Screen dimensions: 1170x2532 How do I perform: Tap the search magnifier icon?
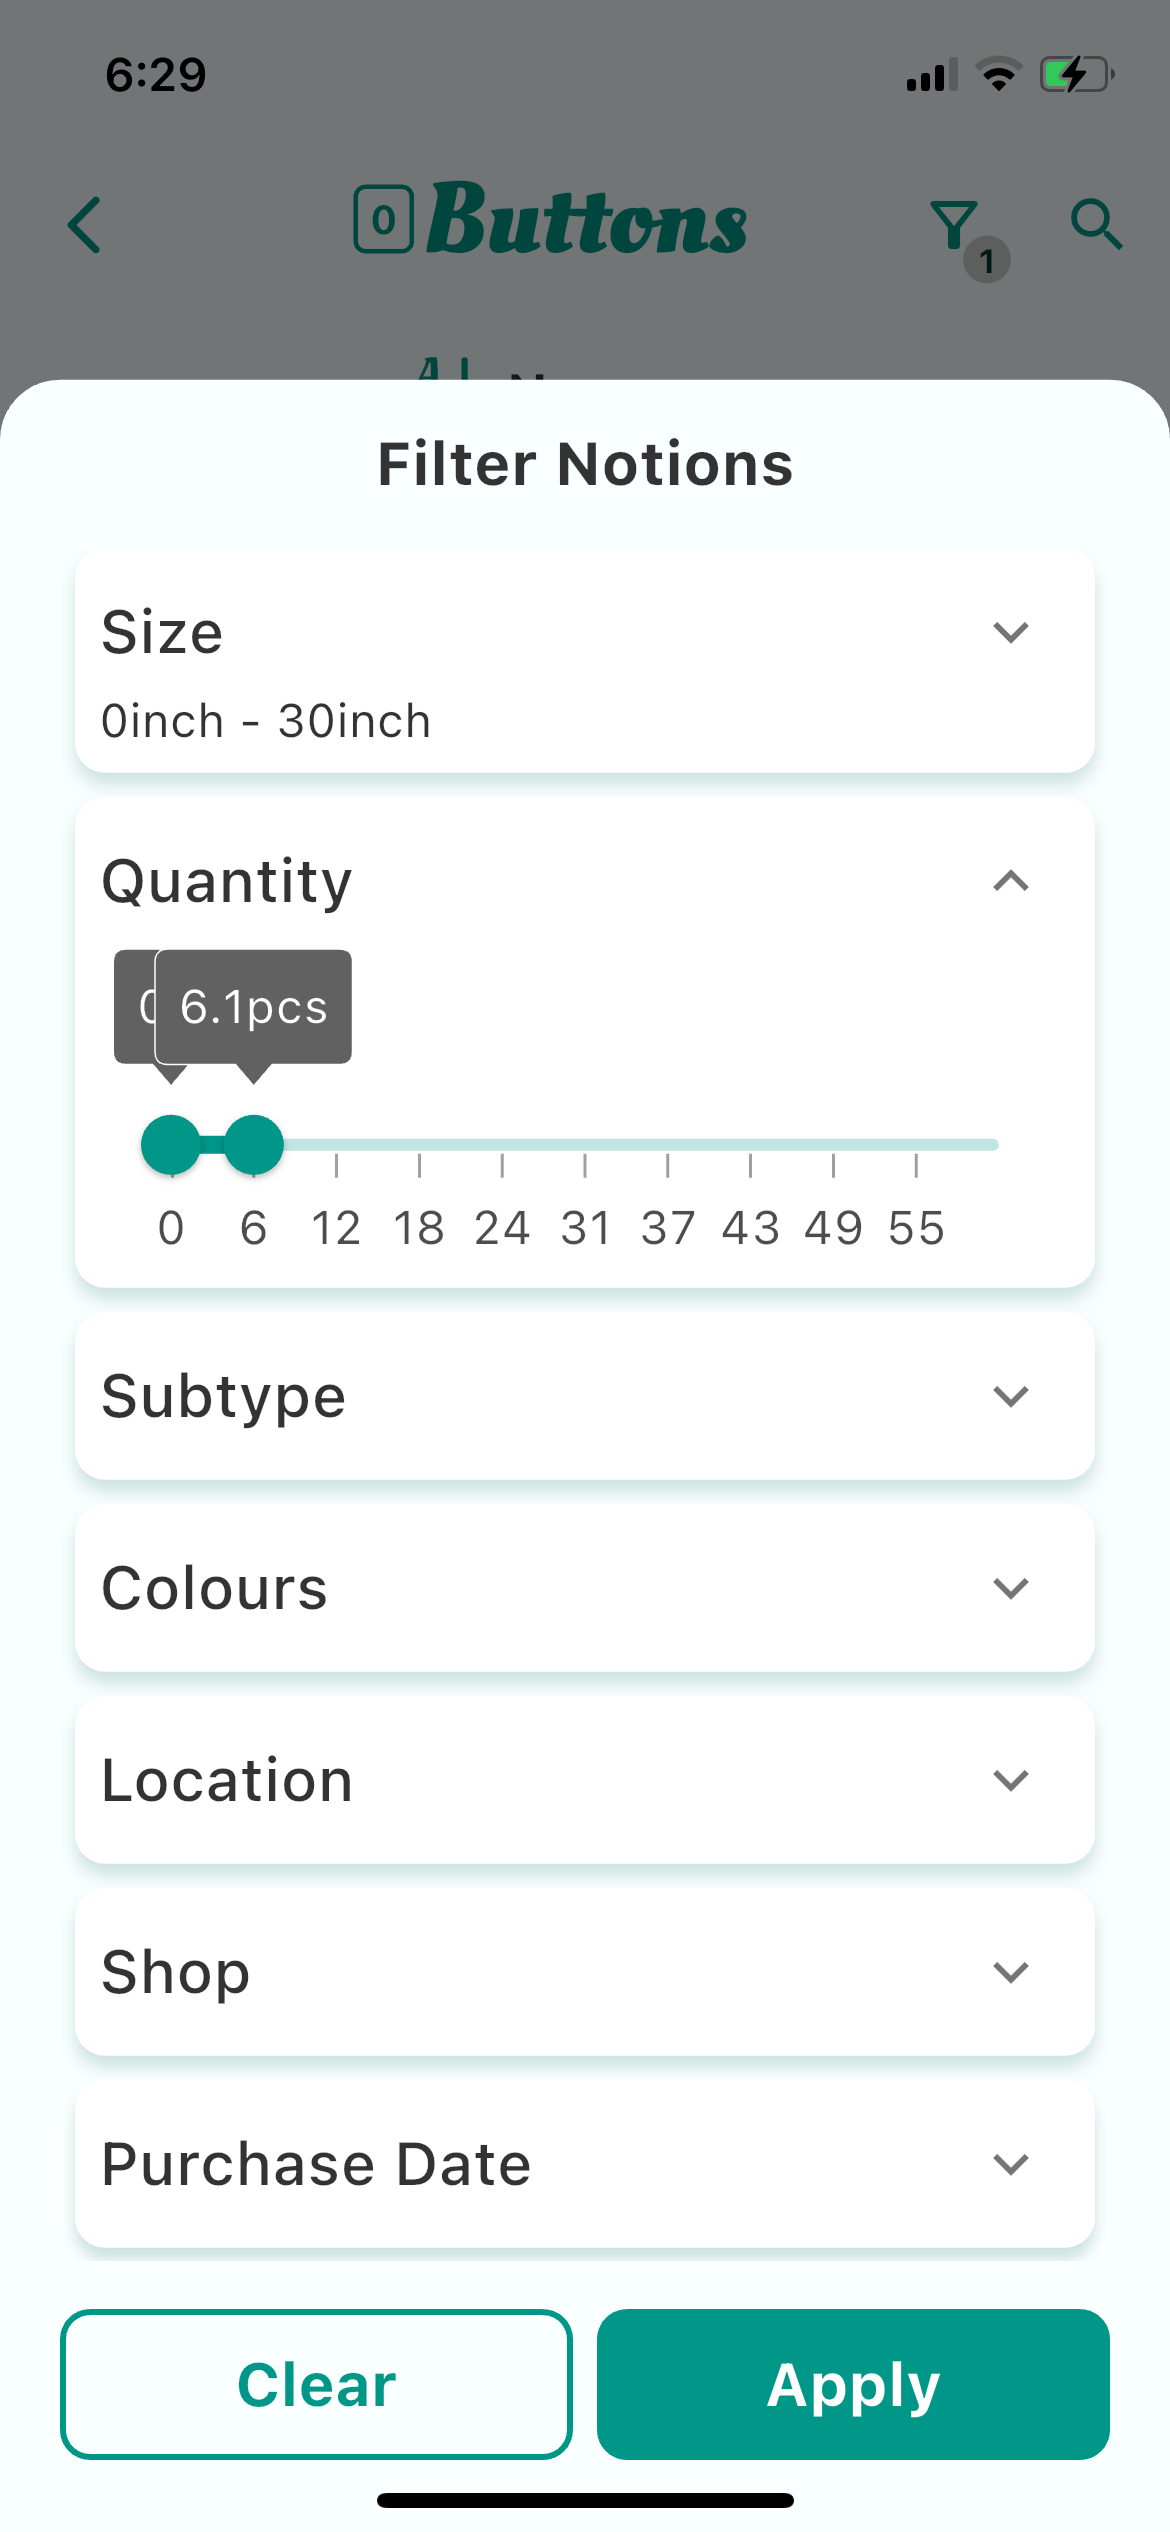tap(1096, 224)
